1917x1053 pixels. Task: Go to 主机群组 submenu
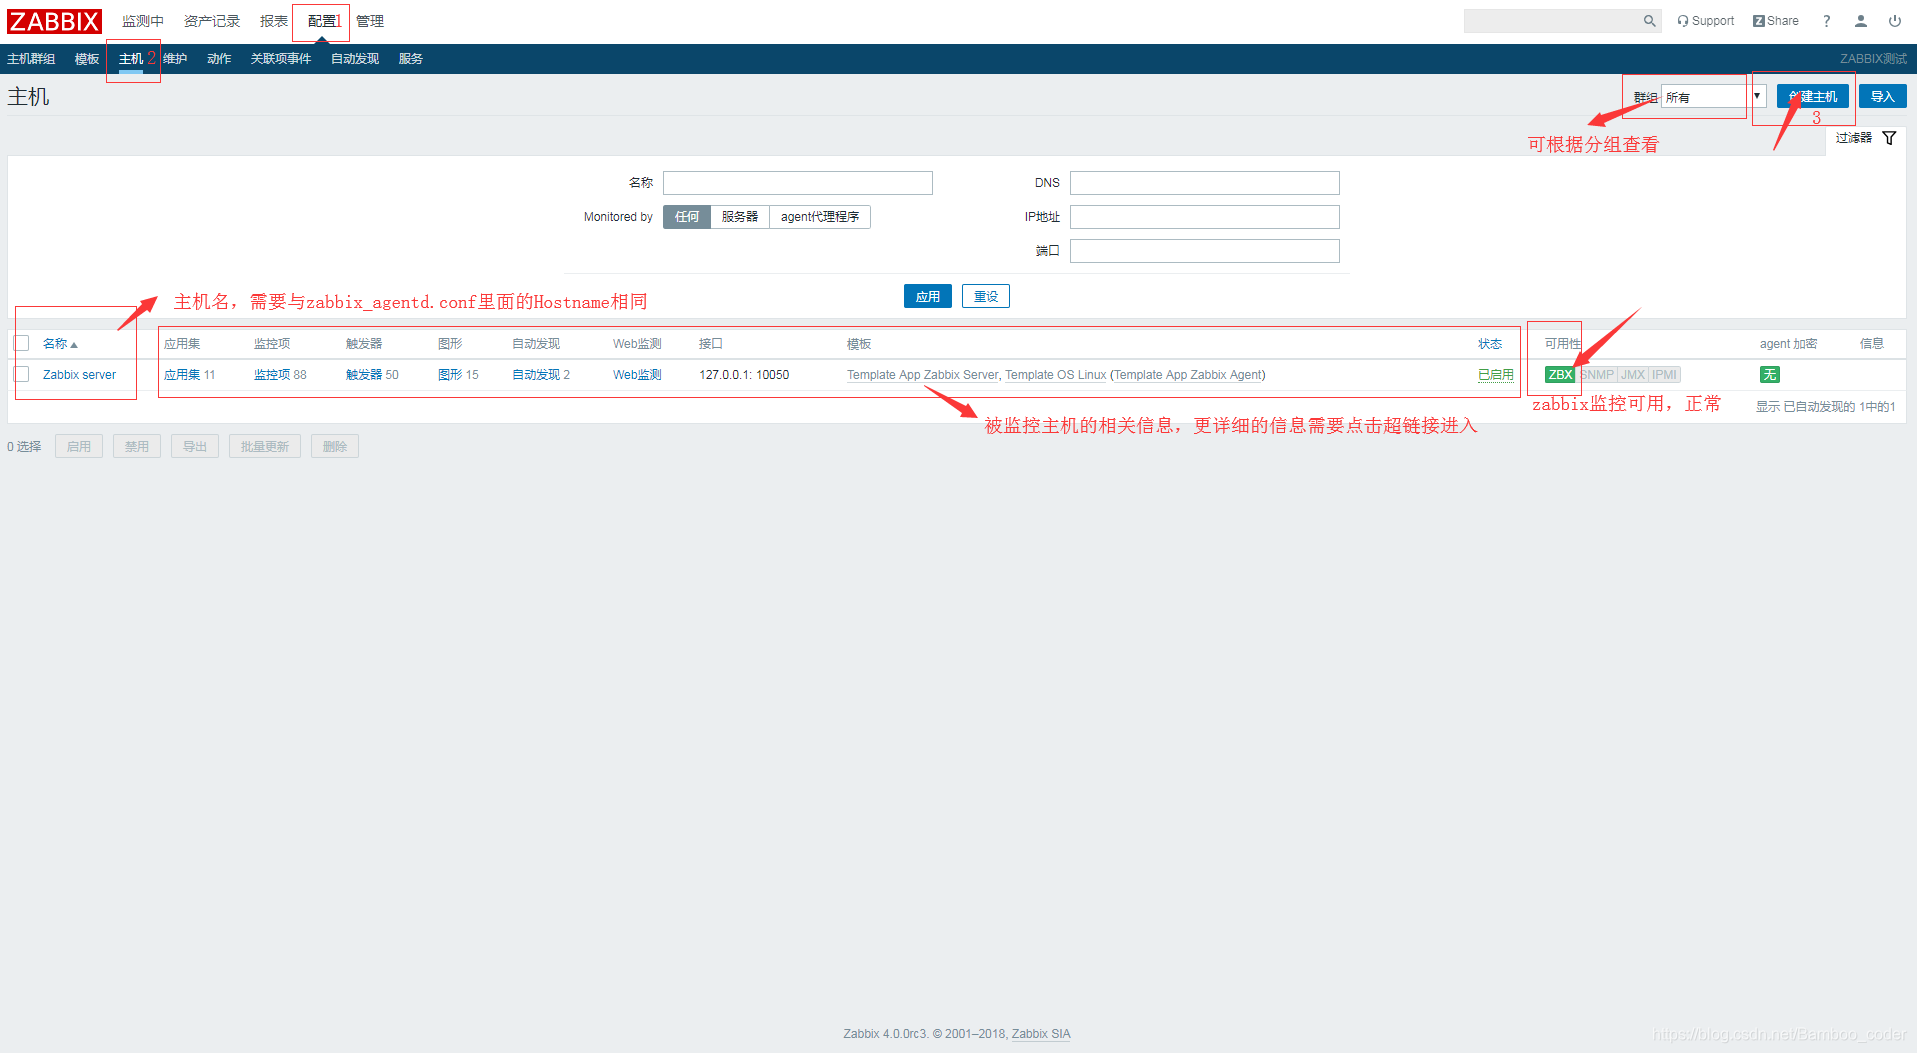31,59
